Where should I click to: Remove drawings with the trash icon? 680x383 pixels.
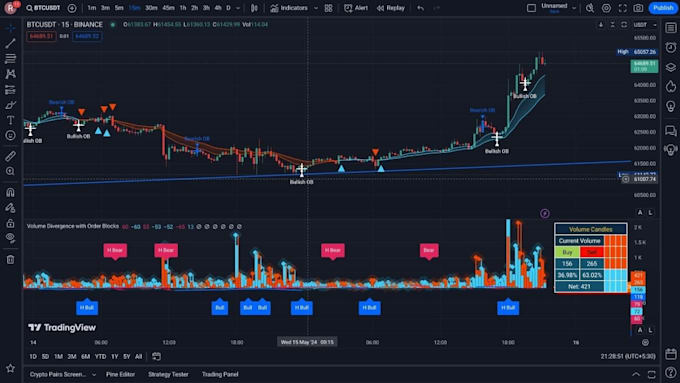pyautogui.click(x=10, y=259)
